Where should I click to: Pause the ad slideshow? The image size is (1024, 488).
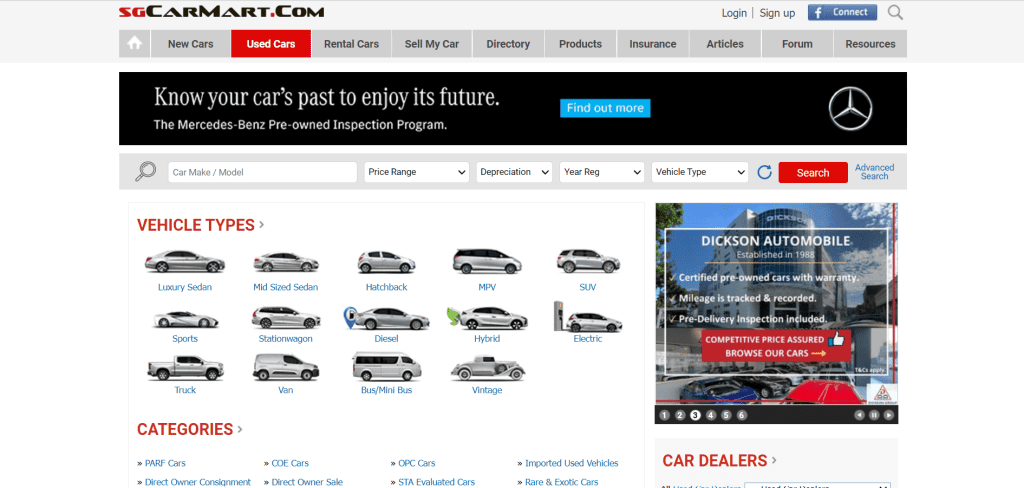[x=874, y=415]
